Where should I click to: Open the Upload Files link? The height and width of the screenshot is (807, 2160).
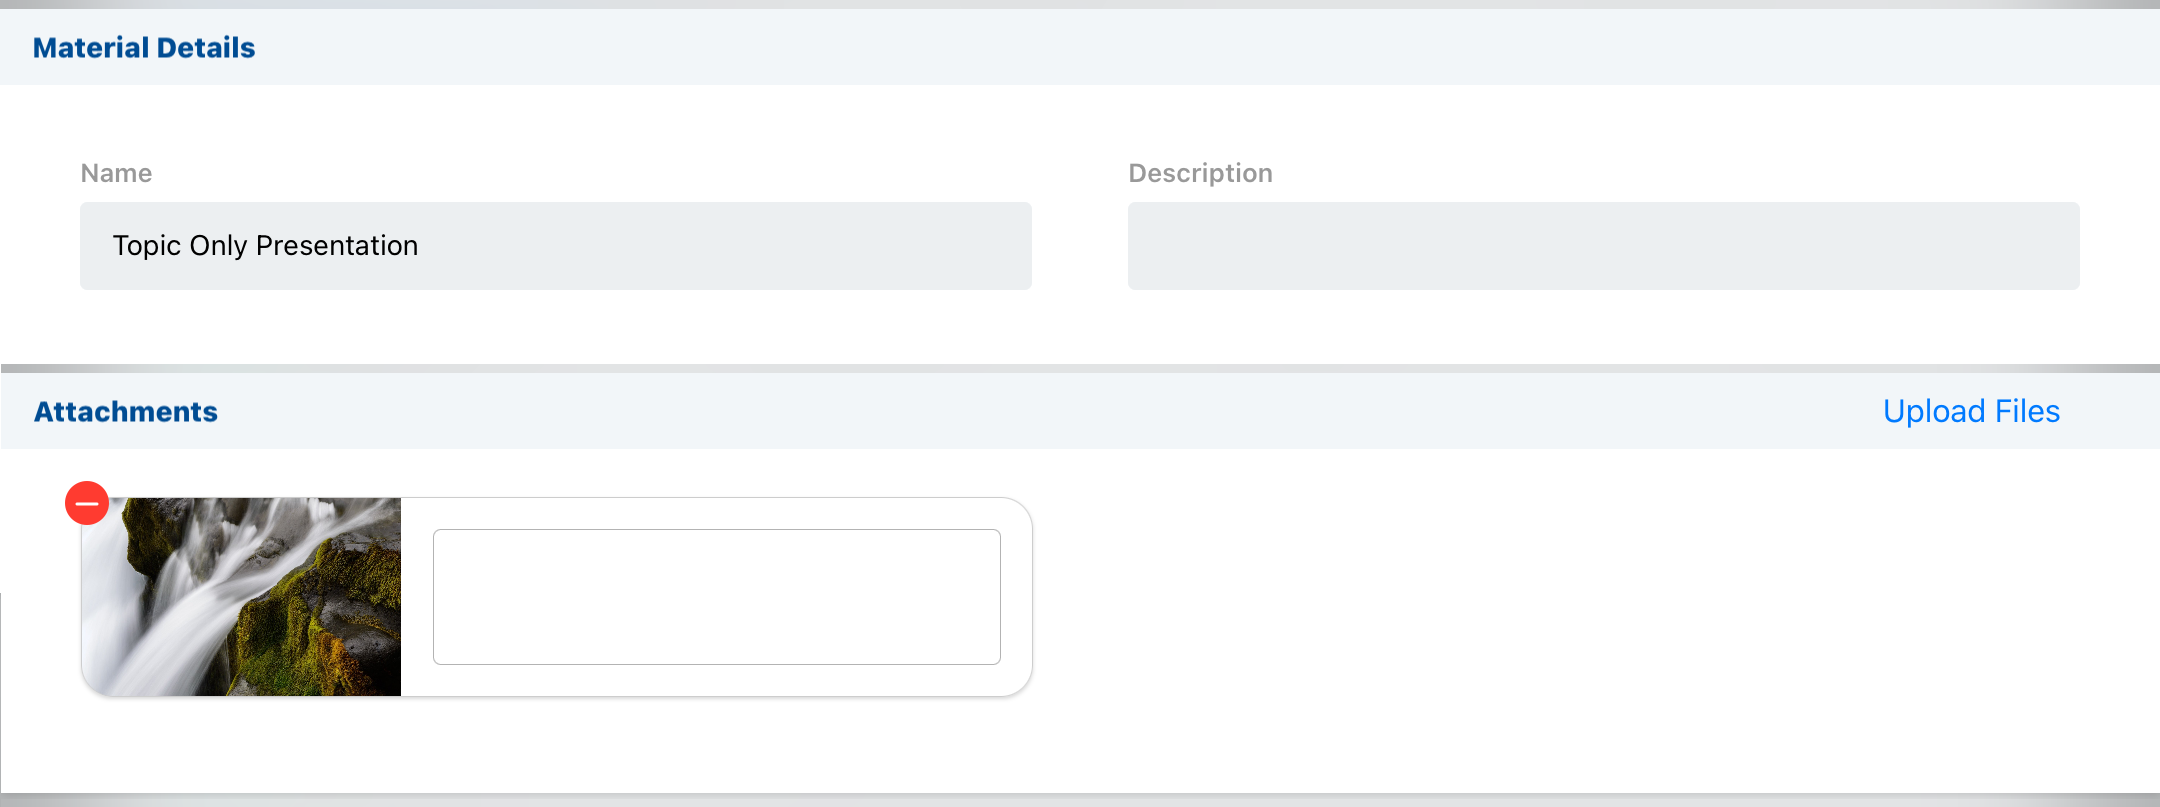click(x=1971, y=411)
